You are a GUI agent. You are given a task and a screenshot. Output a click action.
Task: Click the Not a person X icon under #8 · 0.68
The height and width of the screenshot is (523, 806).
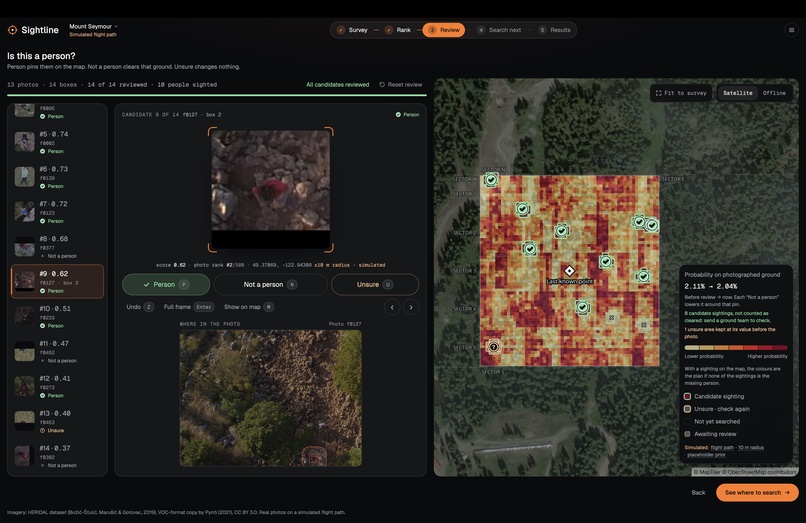point(43,256)
